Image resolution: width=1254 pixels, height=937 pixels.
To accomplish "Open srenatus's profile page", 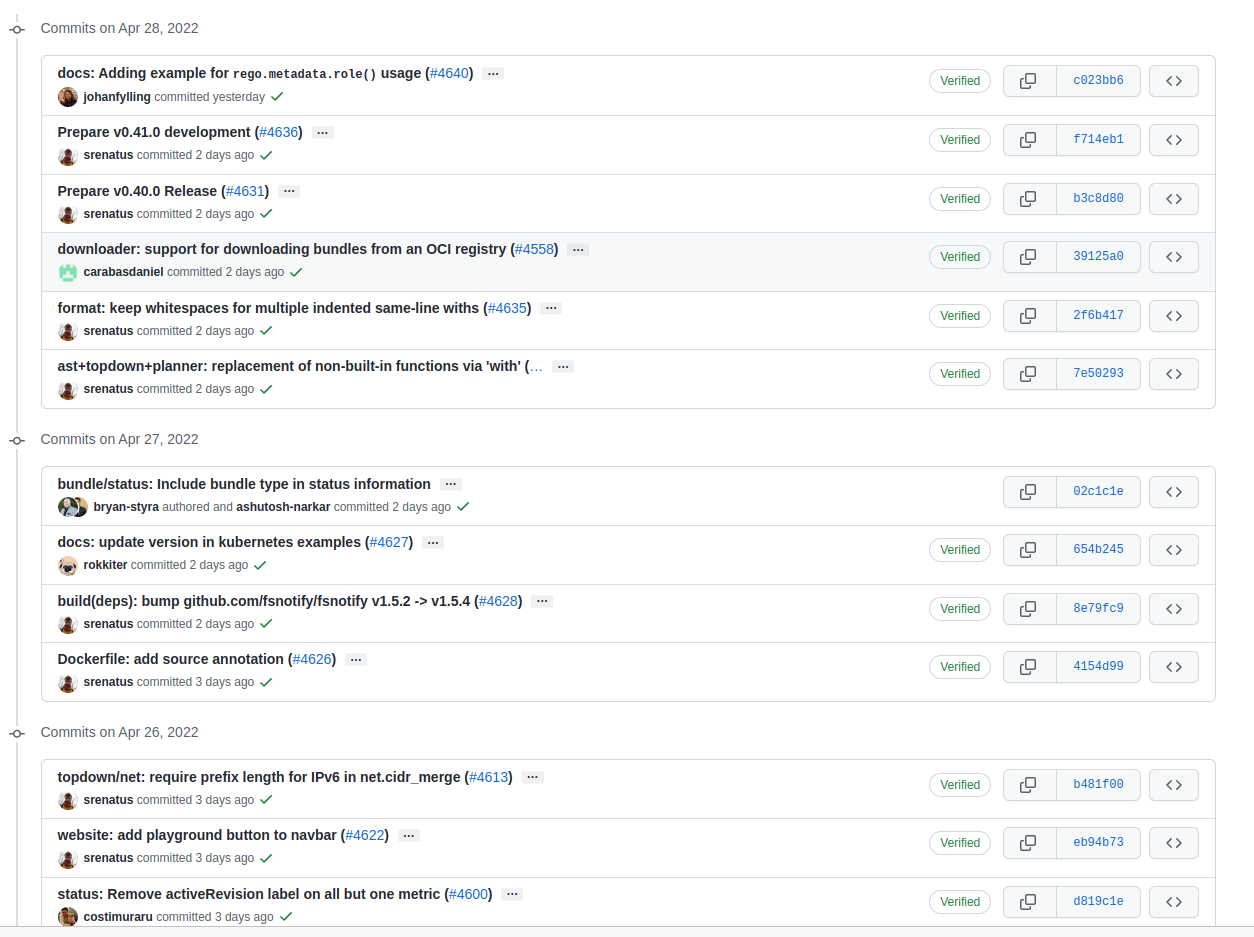I will [x=108, y=155].
